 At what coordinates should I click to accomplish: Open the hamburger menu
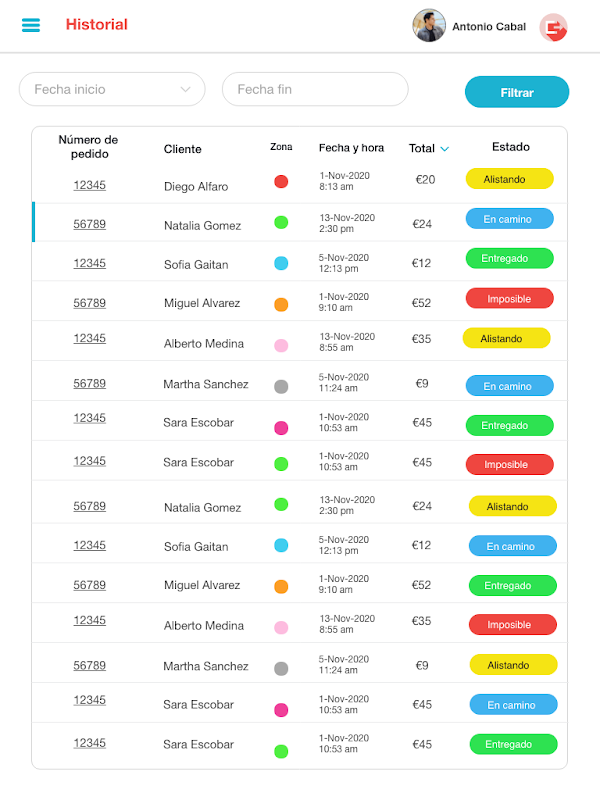(31, 25)
